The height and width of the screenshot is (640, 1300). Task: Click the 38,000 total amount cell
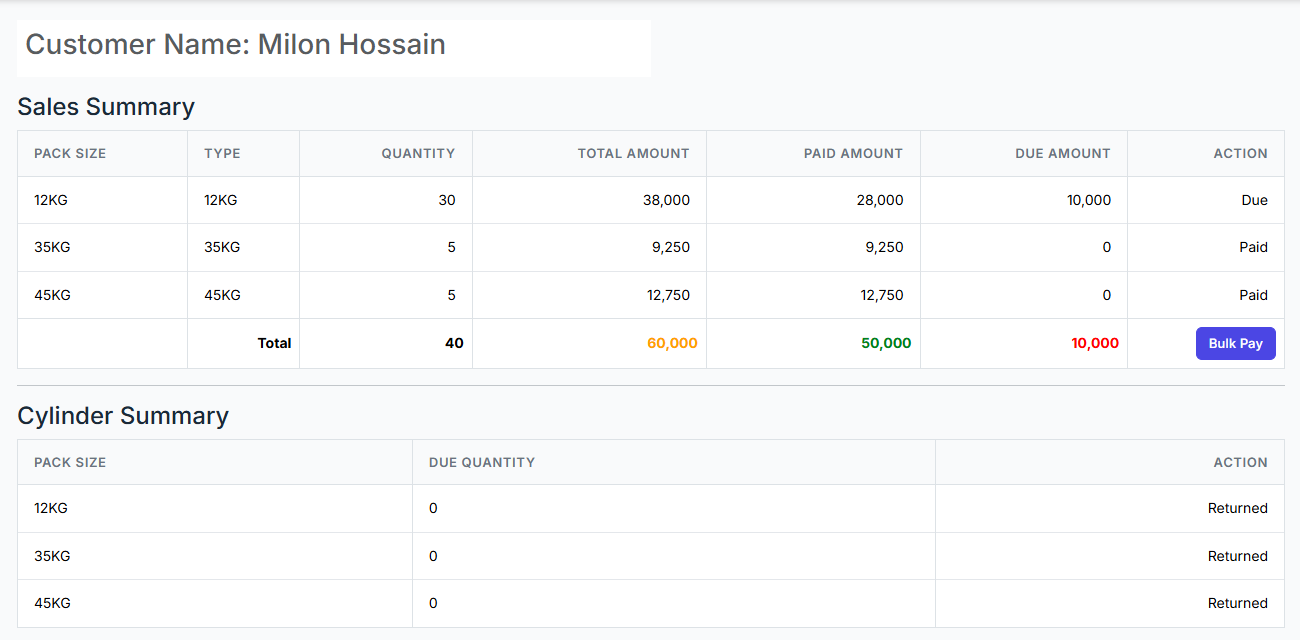click(666, 200)
